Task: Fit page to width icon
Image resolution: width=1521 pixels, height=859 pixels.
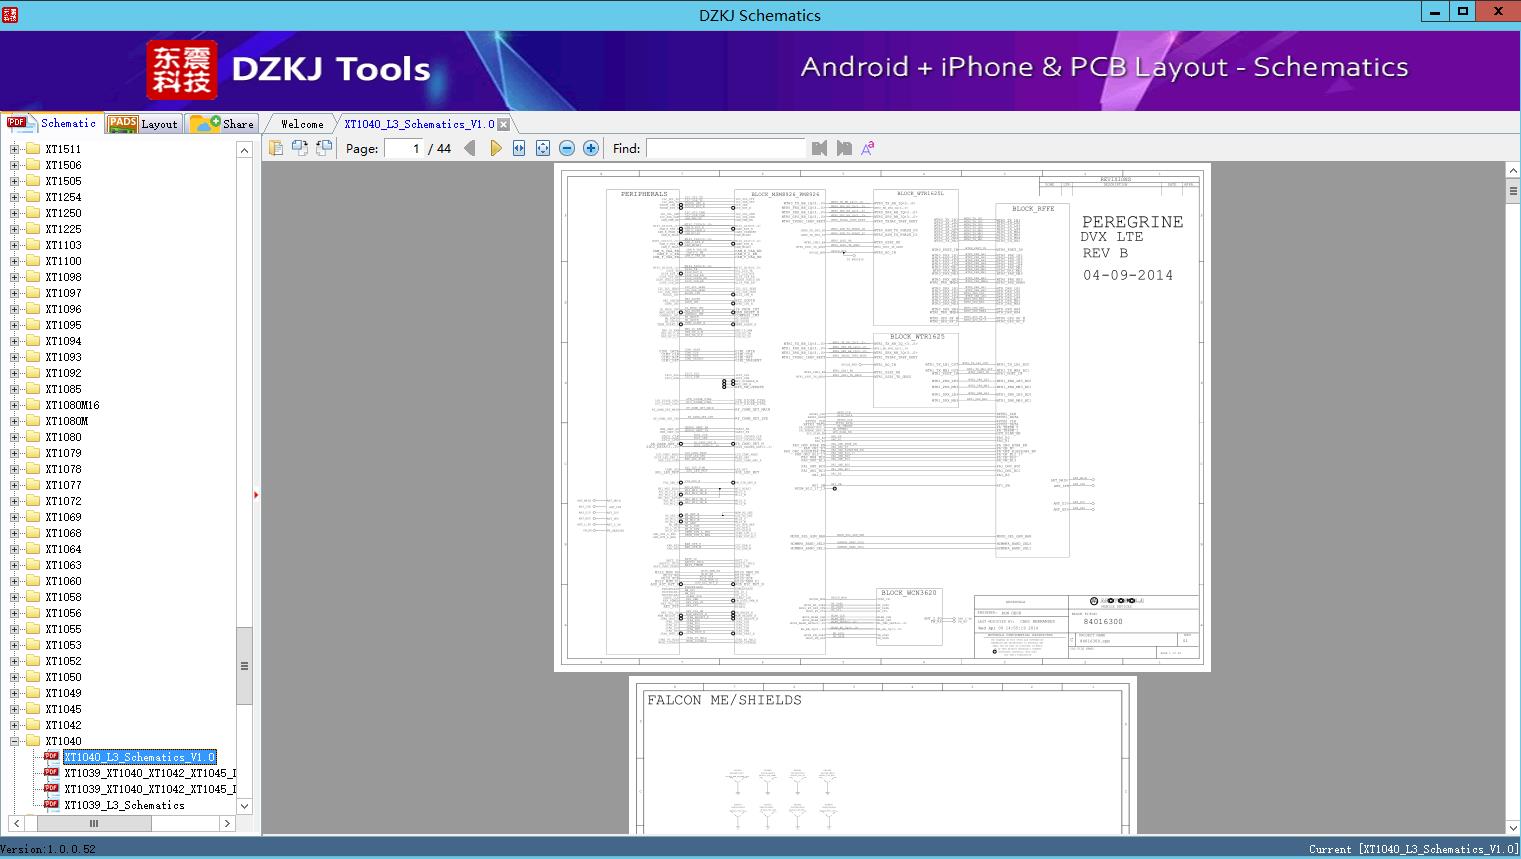Action: 519,148
